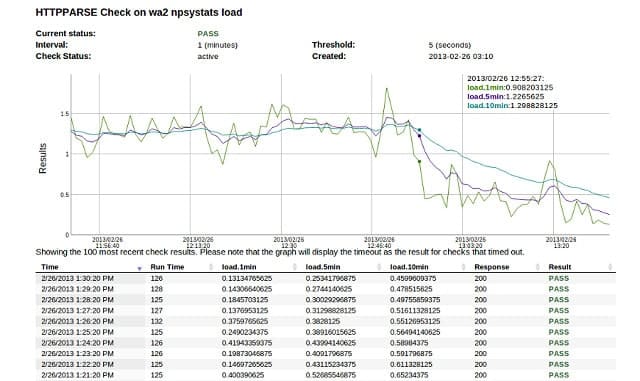The width and height of the screenshot is (640, 381).
Task: Click run time 127 in 1:27:20 row
Action: [156, 311]
